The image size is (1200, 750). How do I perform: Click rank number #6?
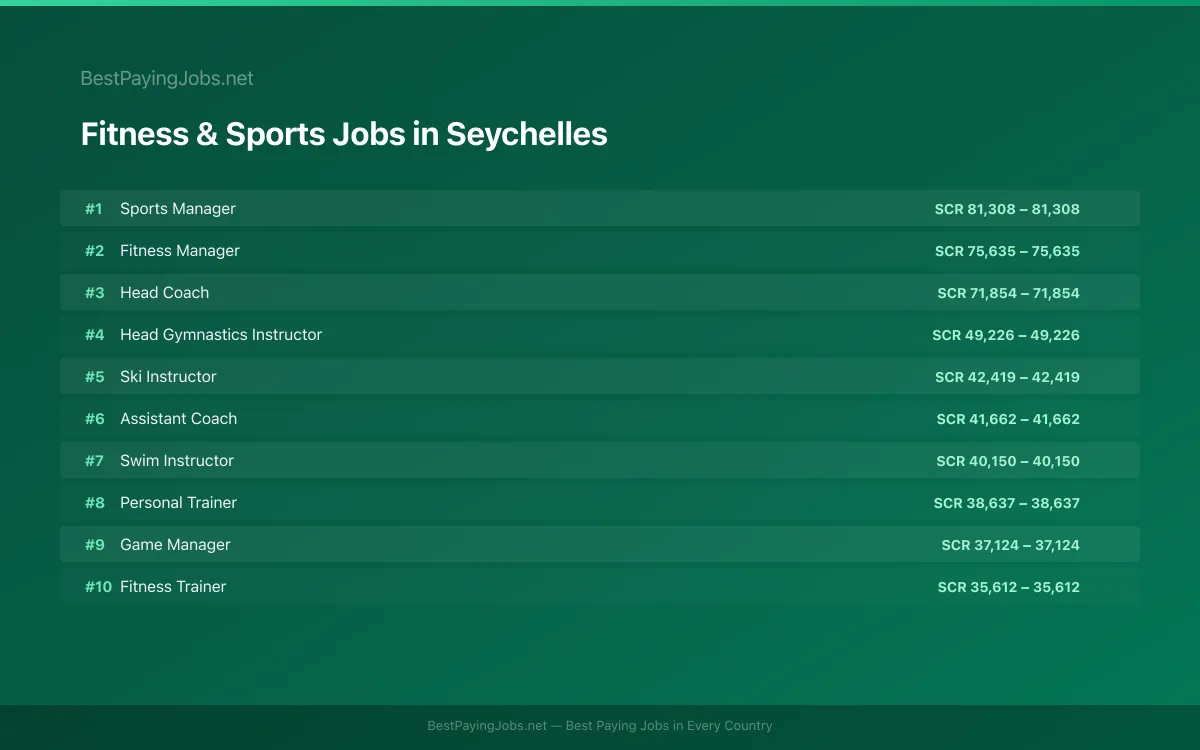(94, 419)
